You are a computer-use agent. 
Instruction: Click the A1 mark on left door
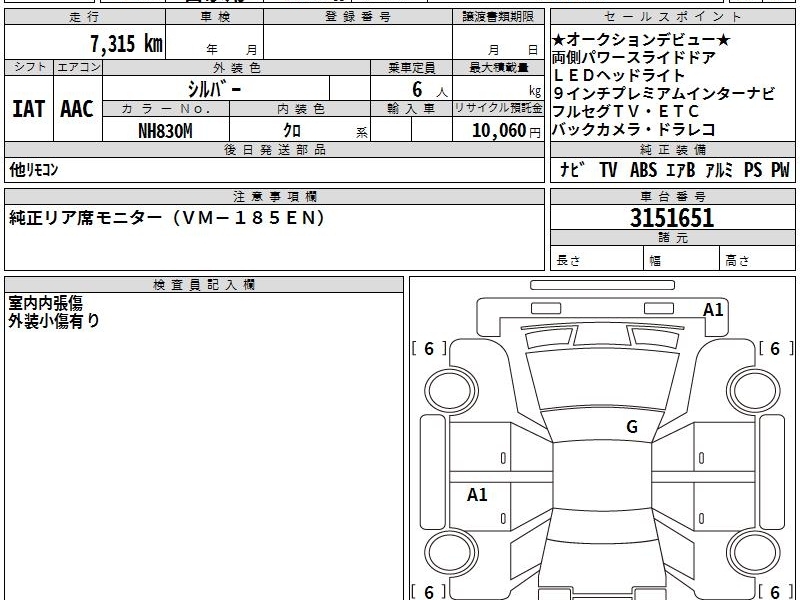(x=477, y=494)
